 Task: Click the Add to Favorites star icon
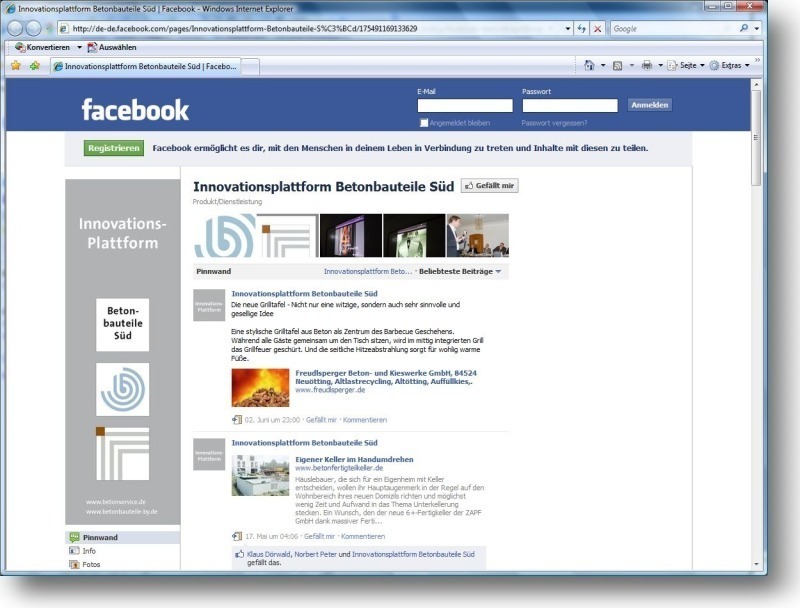[35, 65]
